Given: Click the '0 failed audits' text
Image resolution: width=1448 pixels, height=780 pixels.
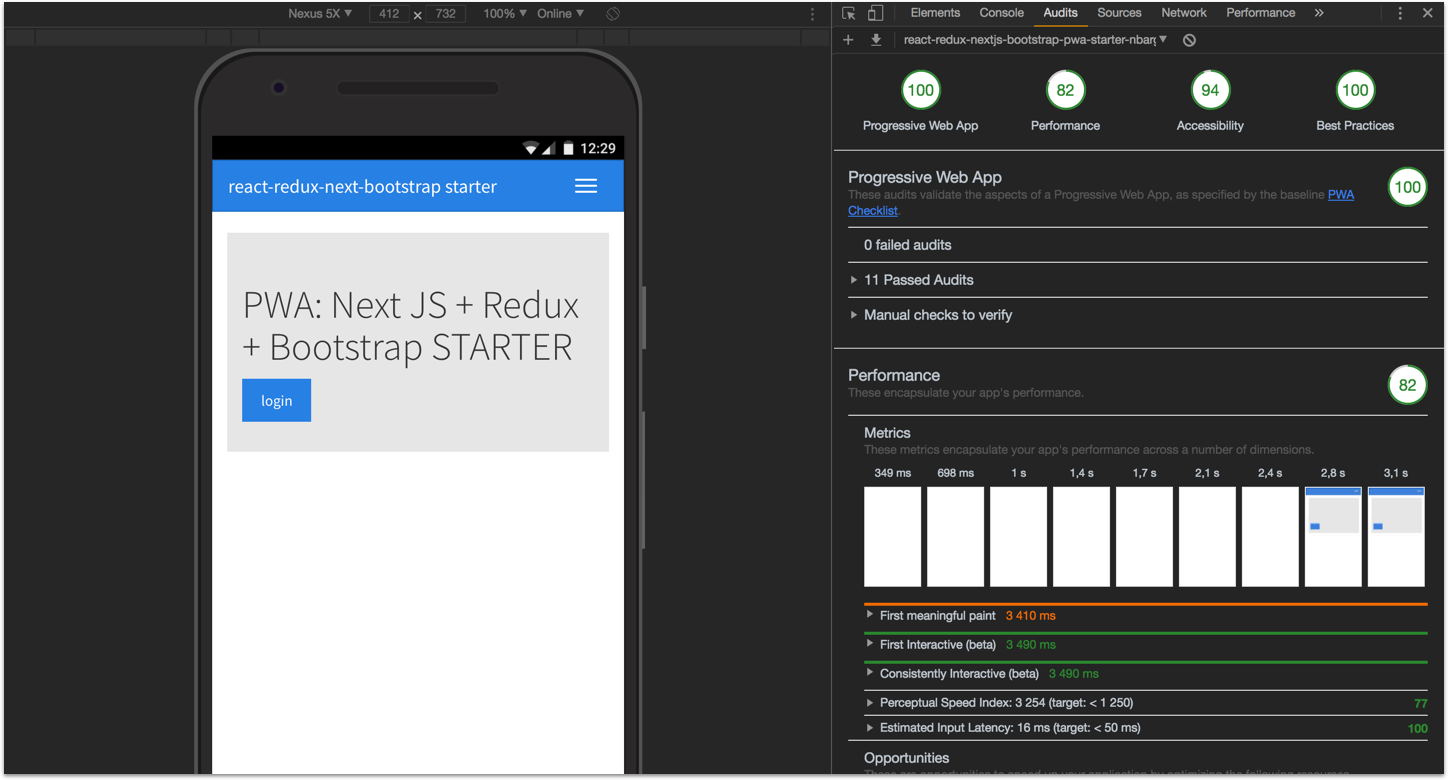Looking at the screenshot, I should [x=908, y=245].
